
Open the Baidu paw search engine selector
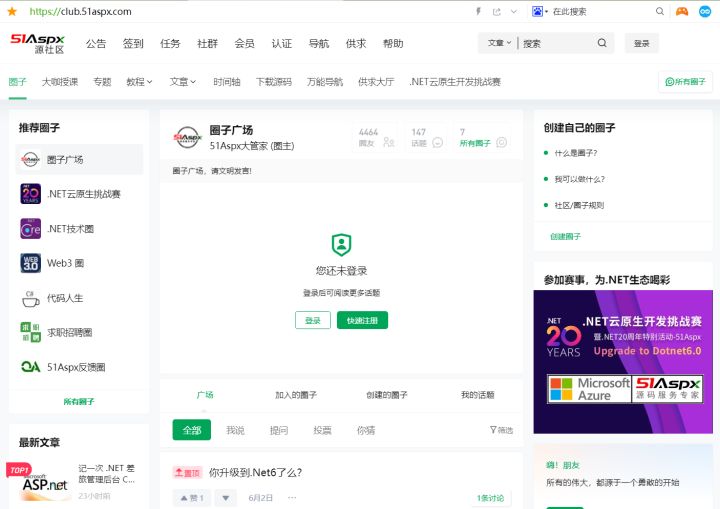(540, 11)
